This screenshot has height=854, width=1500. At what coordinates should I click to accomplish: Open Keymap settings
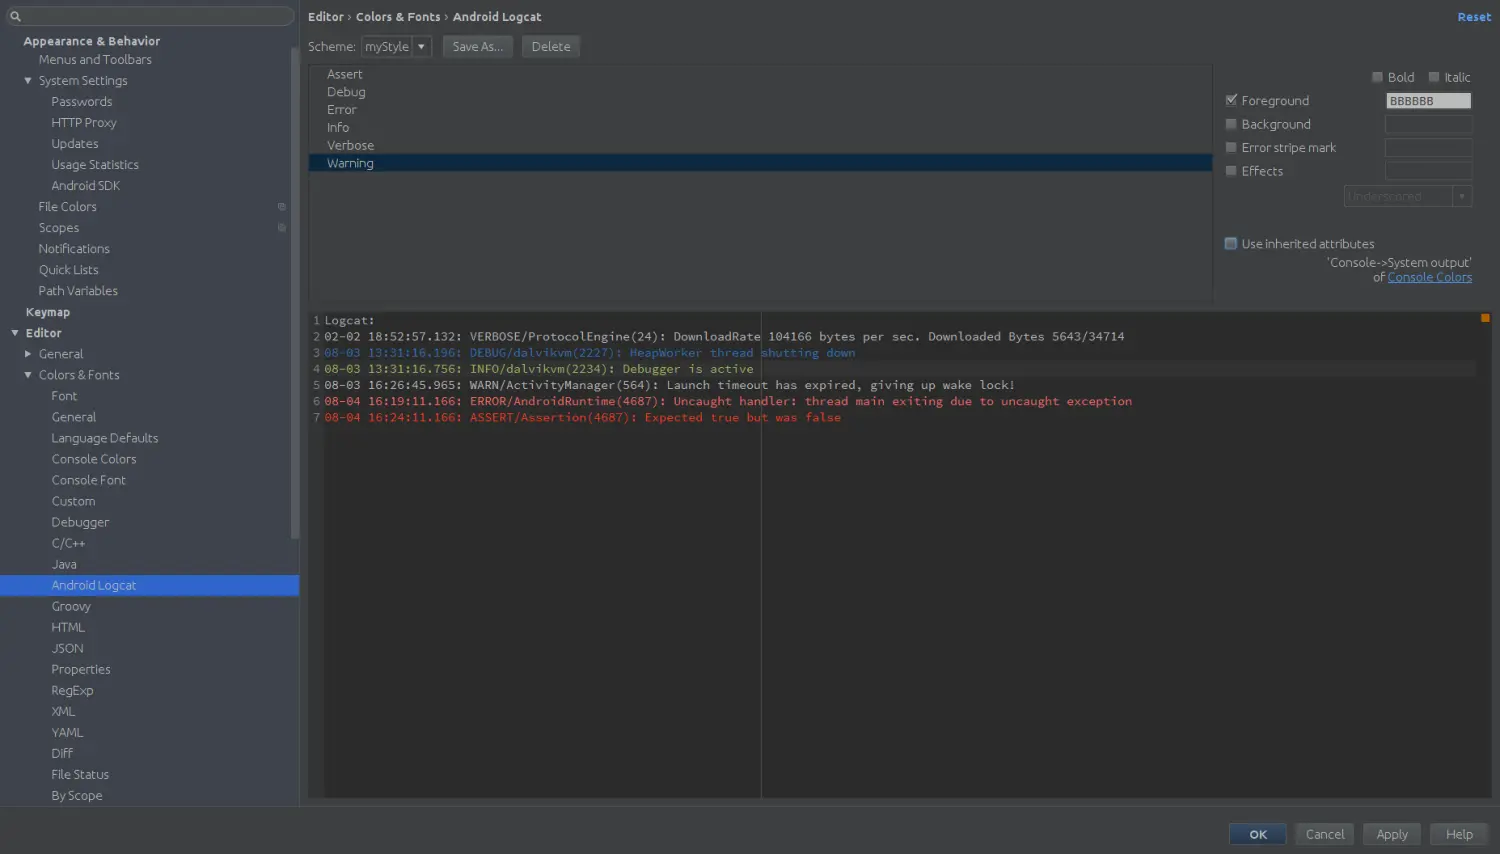point(47,312)
